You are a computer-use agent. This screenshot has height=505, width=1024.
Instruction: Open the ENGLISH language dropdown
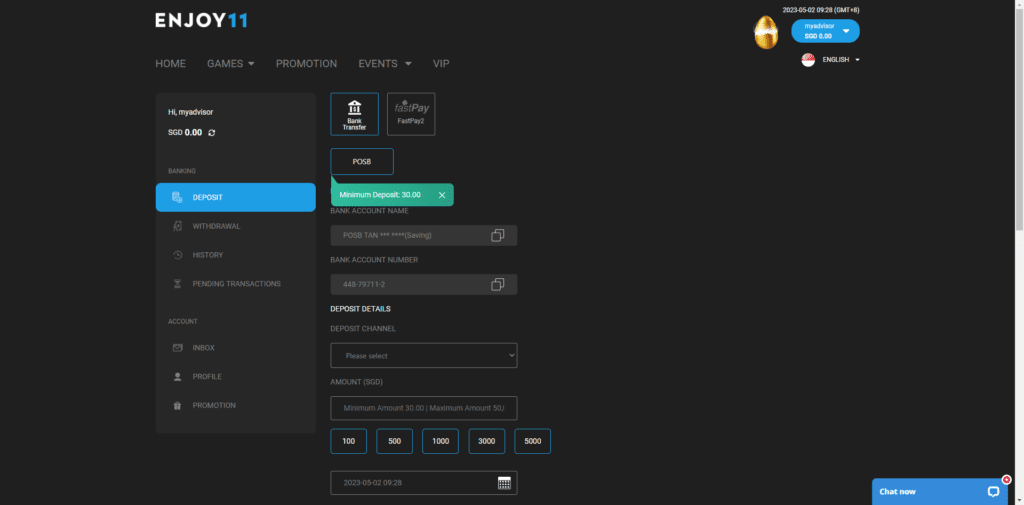click(x=840, y=59)
